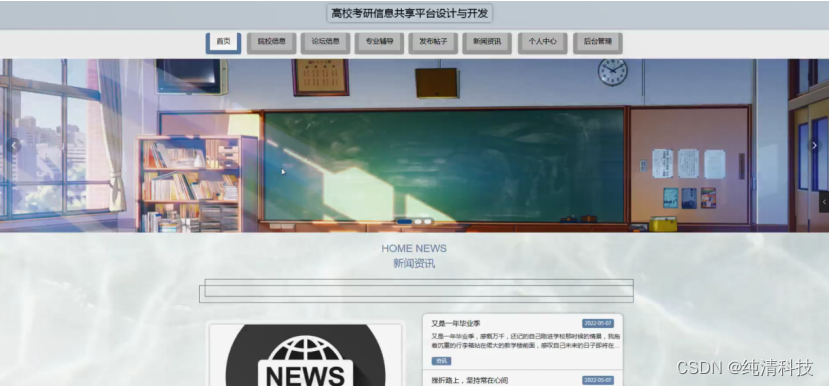Go to previous carousel slide arrow
The width and height of the screenshot is (829, 386).
coord(14,145)
